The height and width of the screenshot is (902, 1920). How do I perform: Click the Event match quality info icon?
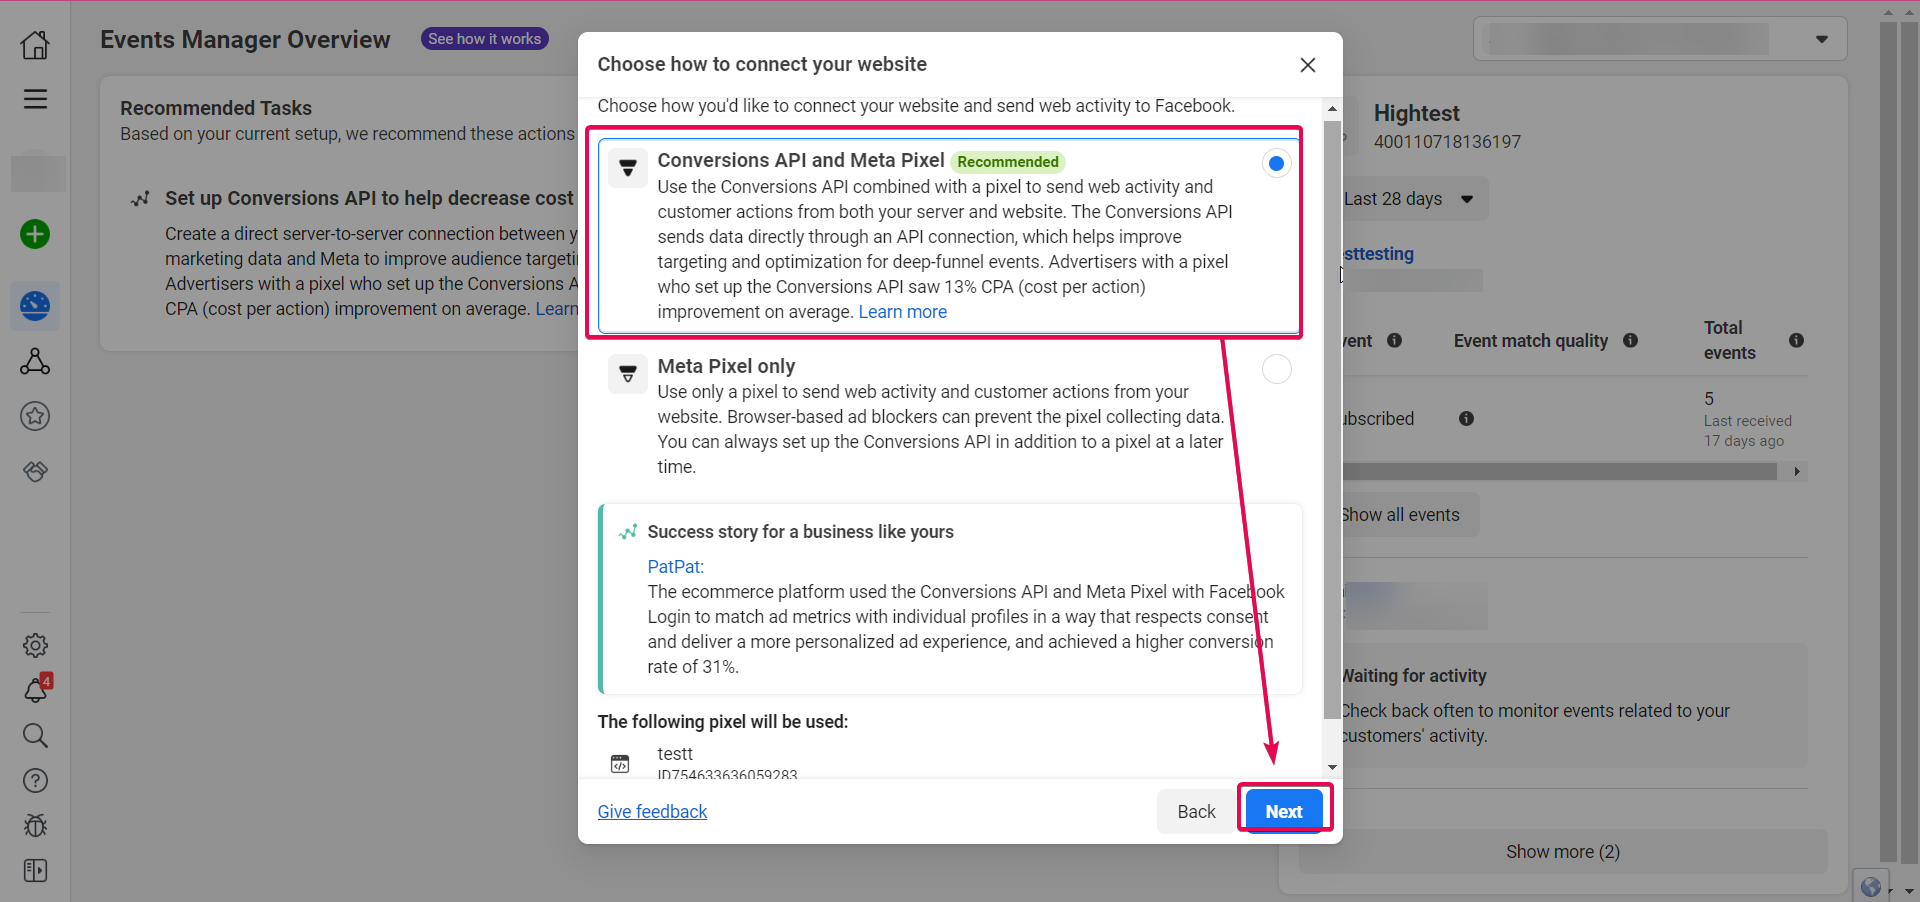point(1630,340)
